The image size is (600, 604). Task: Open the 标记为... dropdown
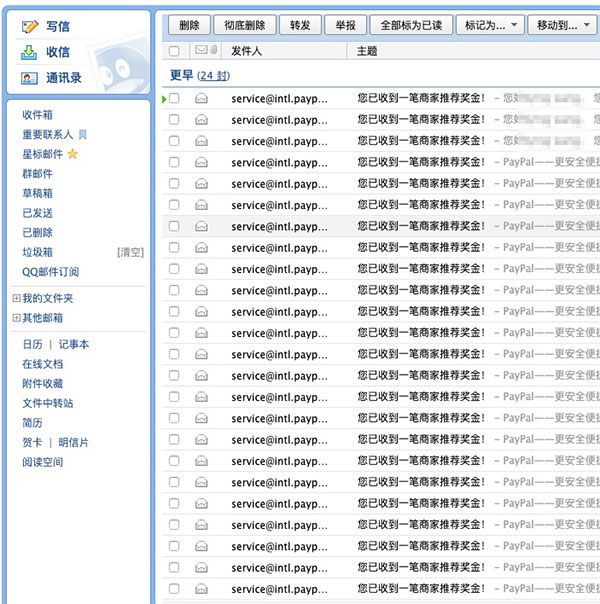tap(490, 25)
